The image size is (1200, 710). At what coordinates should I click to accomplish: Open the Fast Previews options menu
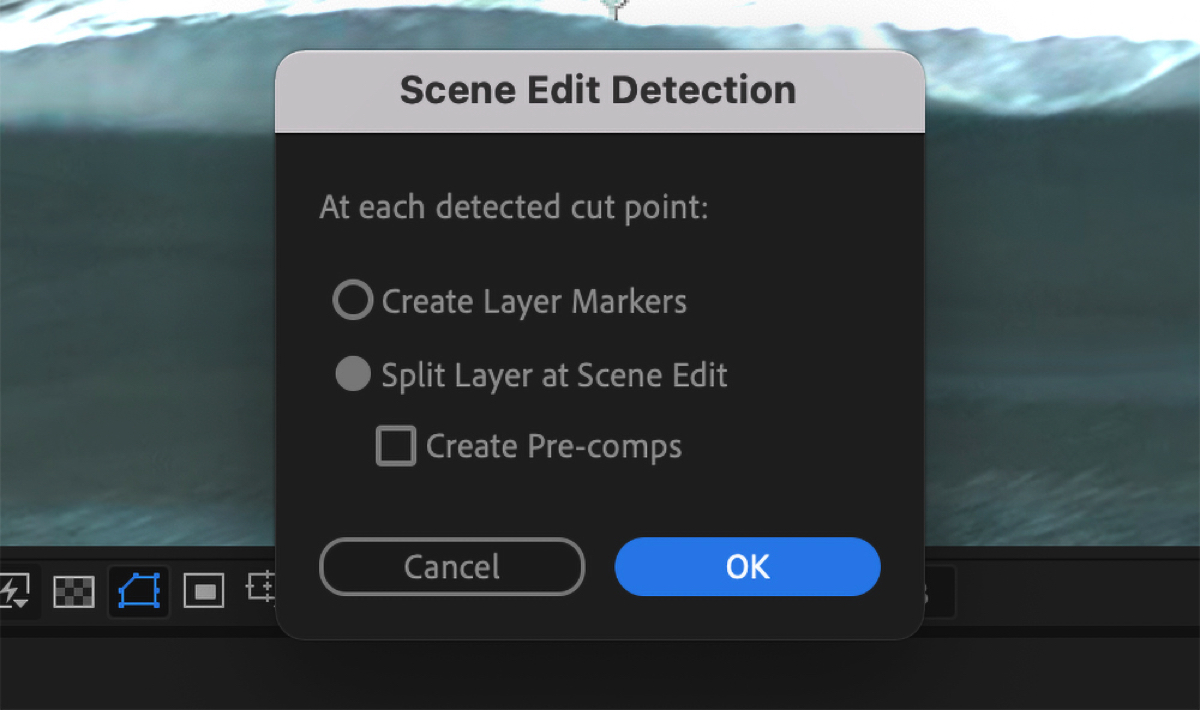coord(15,591)
